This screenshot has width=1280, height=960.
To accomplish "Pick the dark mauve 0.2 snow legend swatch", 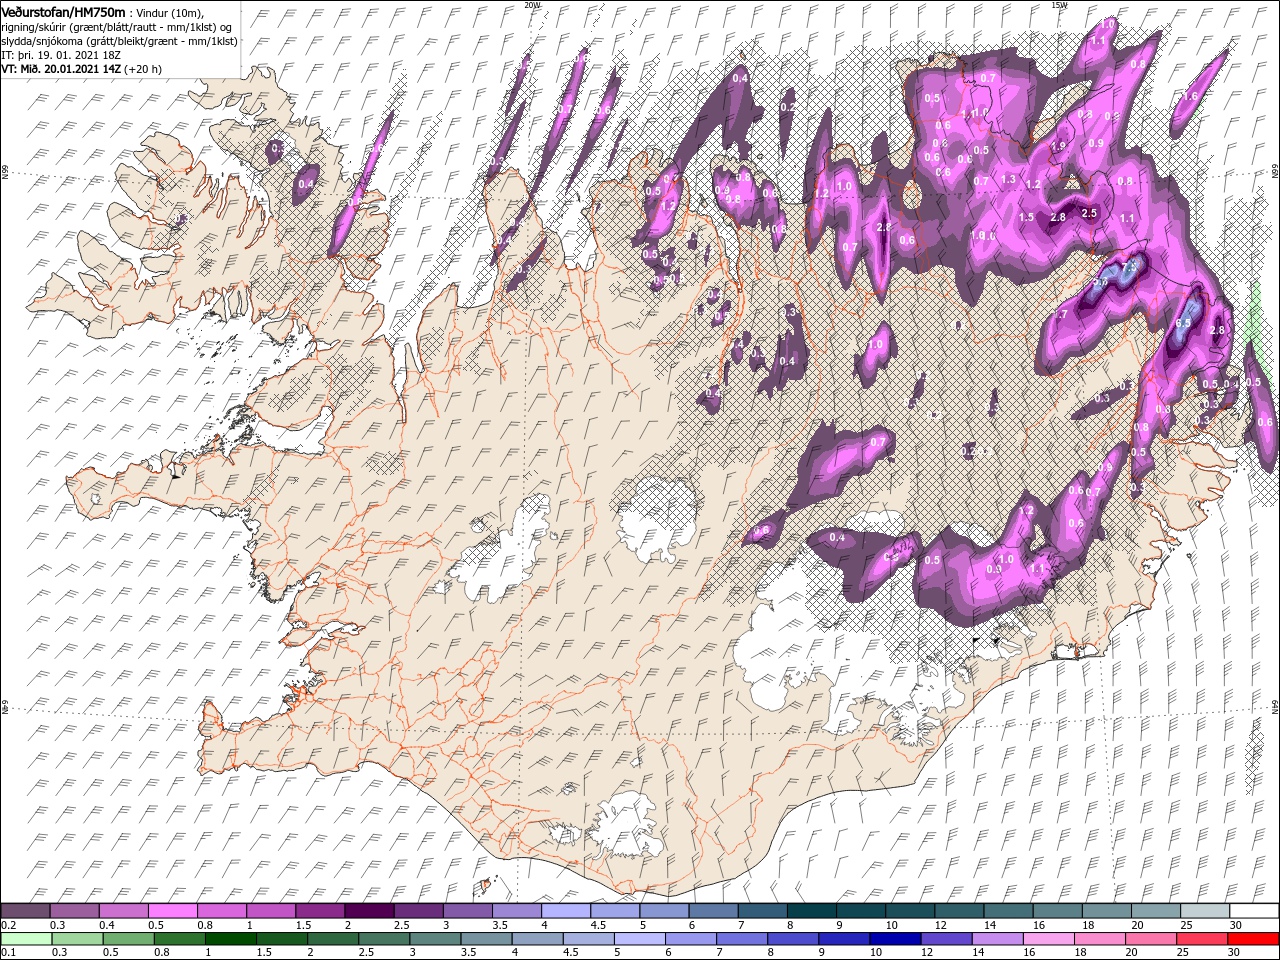I will pyautogui.click(x=25, y=911).
